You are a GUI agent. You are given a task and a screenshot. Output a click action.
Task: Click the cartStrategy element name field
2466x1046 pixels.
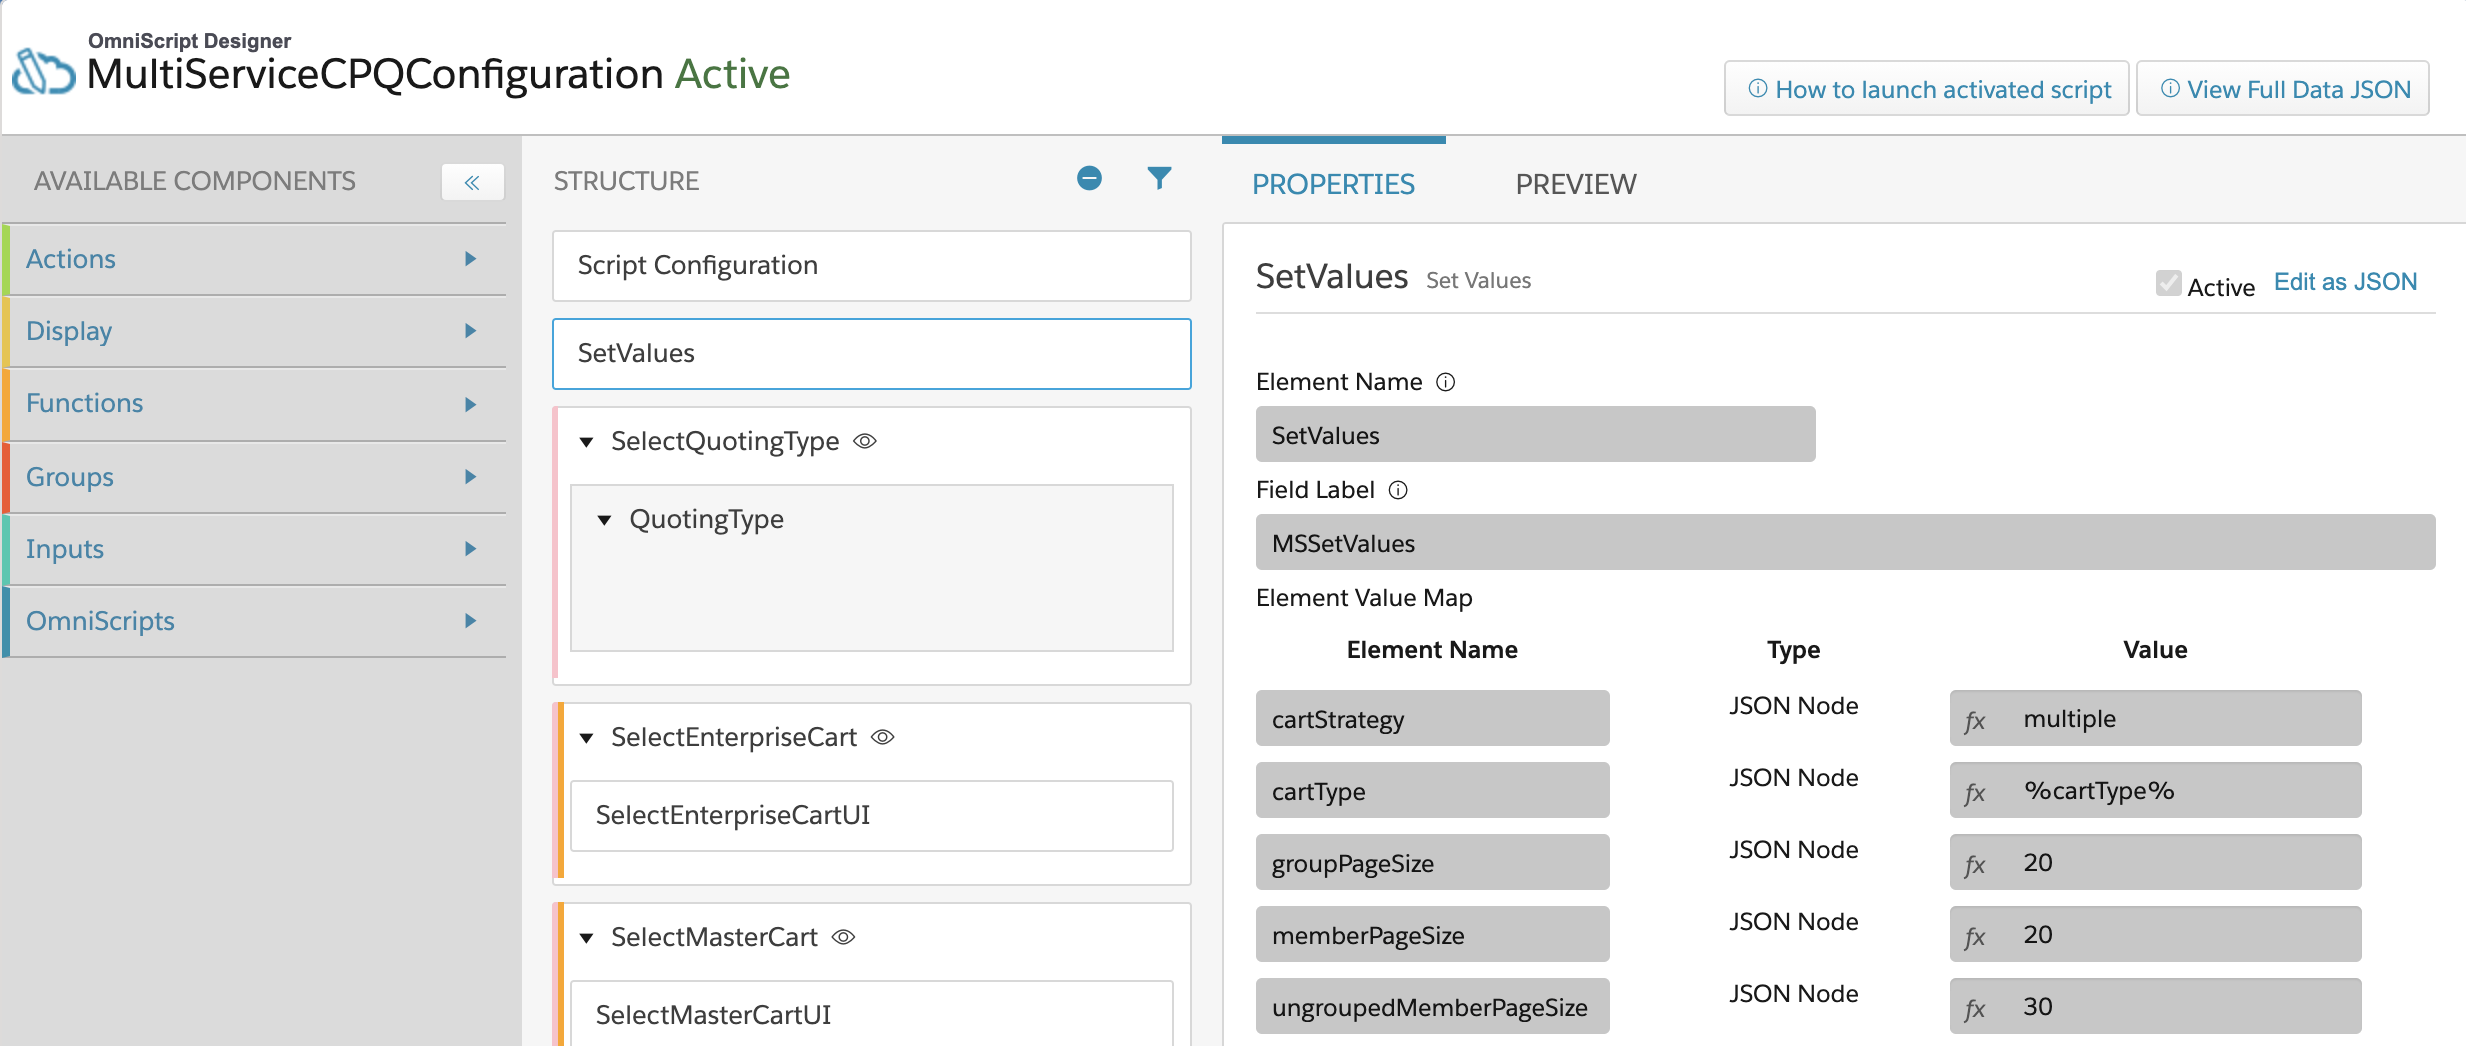1433,718
